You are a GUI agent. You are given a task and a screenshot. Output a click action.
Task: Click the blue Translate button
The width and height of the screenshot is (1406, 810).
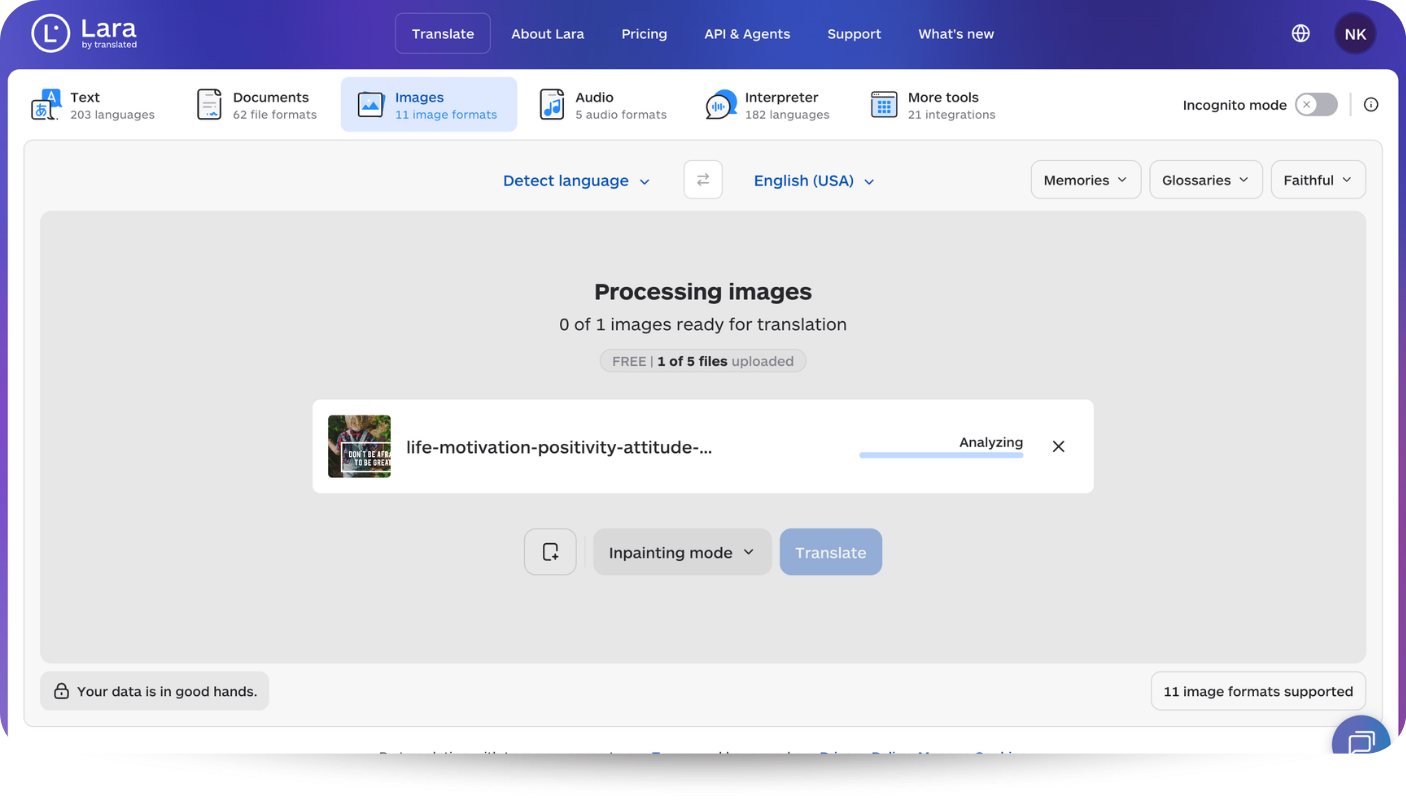(x=831, y=552)
